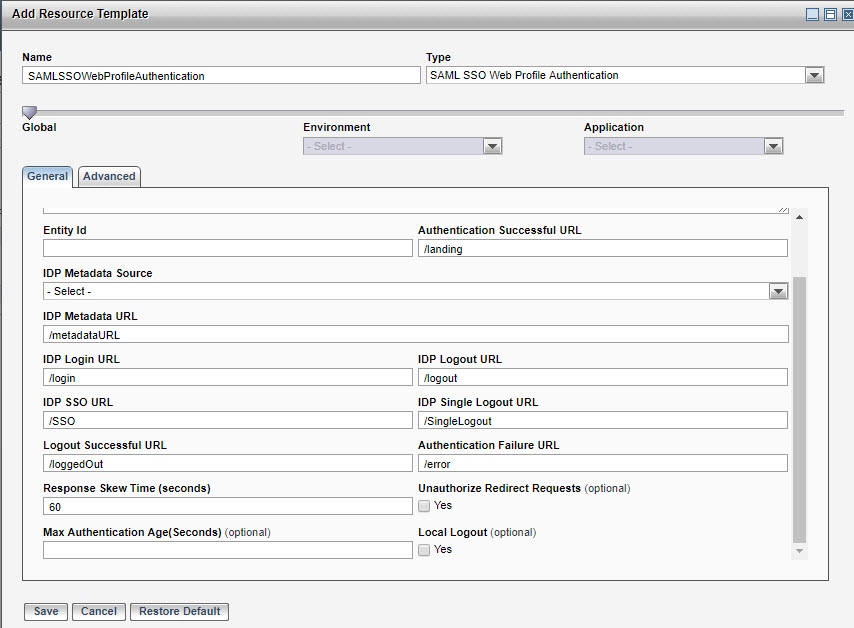
Task: Tick the Local Logout Yes checkbox
Action: (x=424, y=550)
